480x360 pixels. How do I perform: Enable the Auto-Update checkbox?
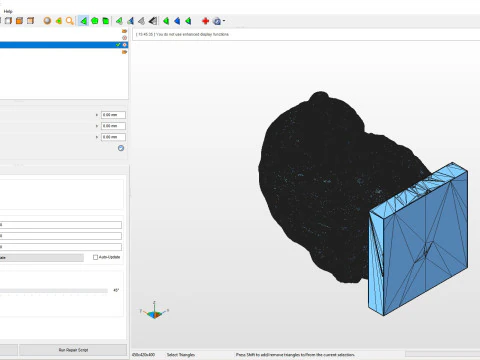pyautogui.click(x=95, y=257)
